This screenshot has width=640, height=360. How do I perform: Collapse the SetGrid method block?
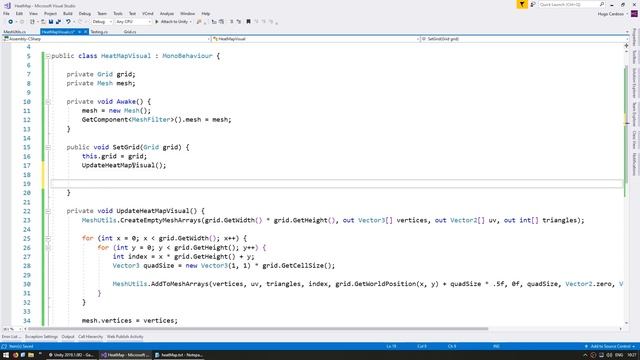[48, 147]
